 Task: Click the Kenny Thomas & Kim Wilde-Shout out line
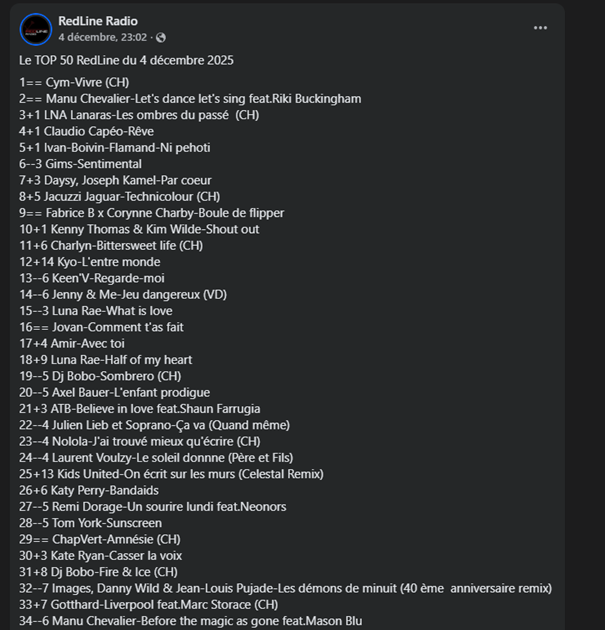pyautogui.click(x=139, y=229)
